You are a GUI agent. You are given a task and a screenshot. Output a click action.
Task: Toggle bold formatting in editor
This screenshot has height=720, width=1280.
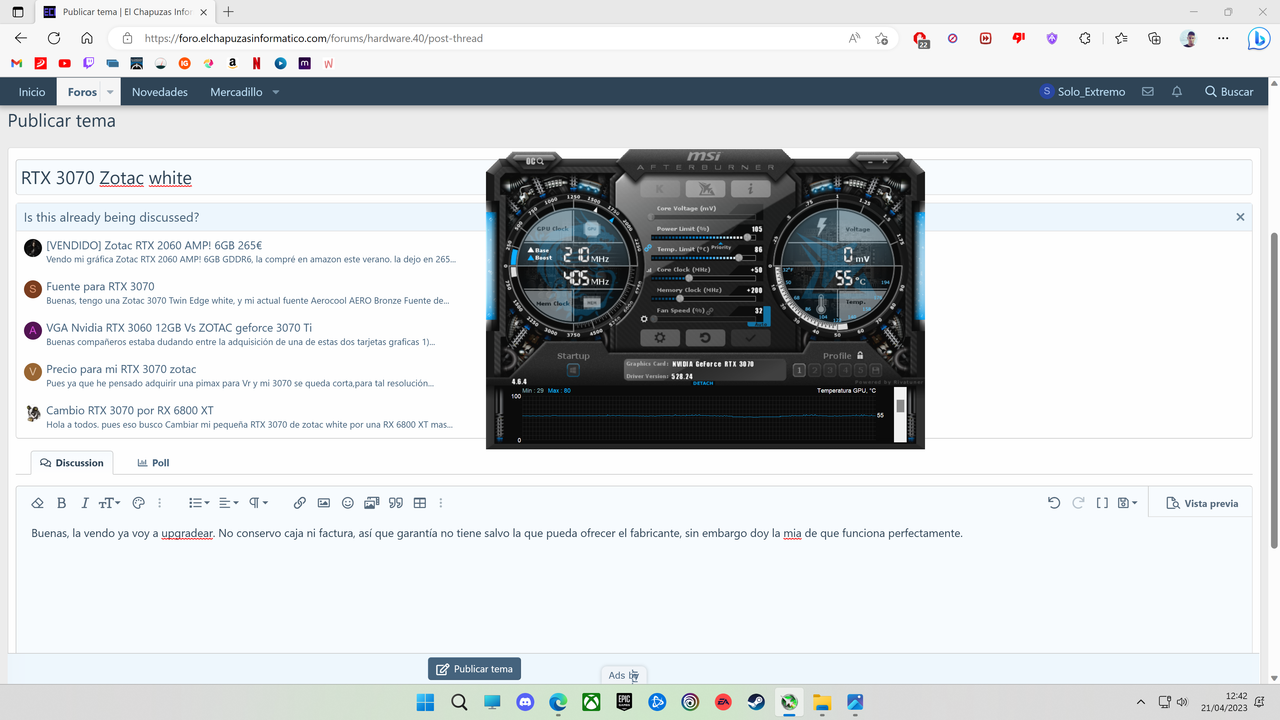(x=61, y=503)
